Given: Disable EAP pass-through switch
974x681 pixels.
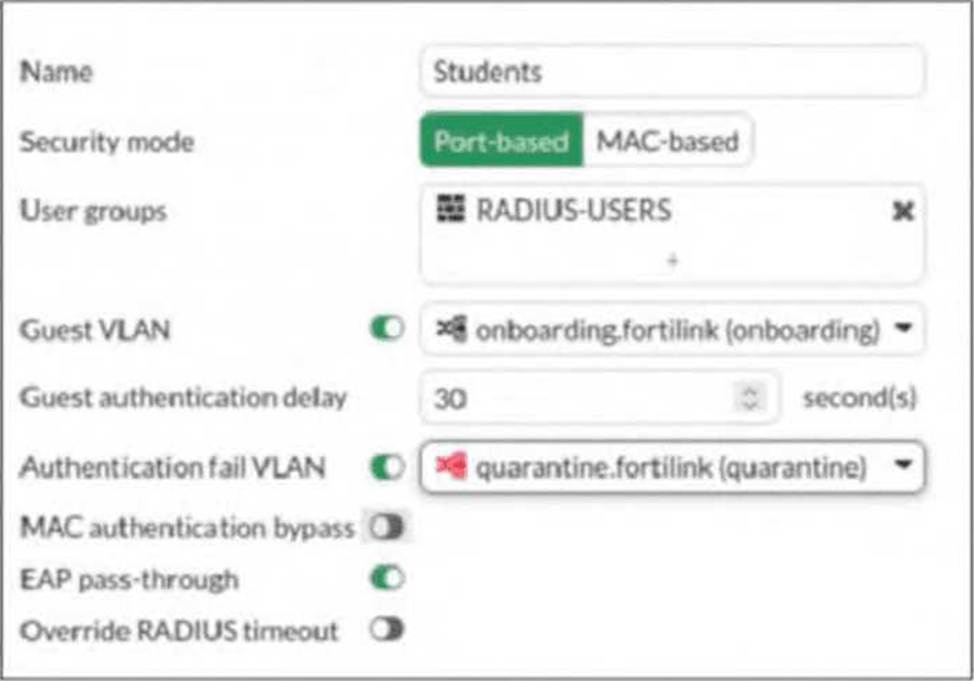Looking at the screenshot, I should click(386, 578).
